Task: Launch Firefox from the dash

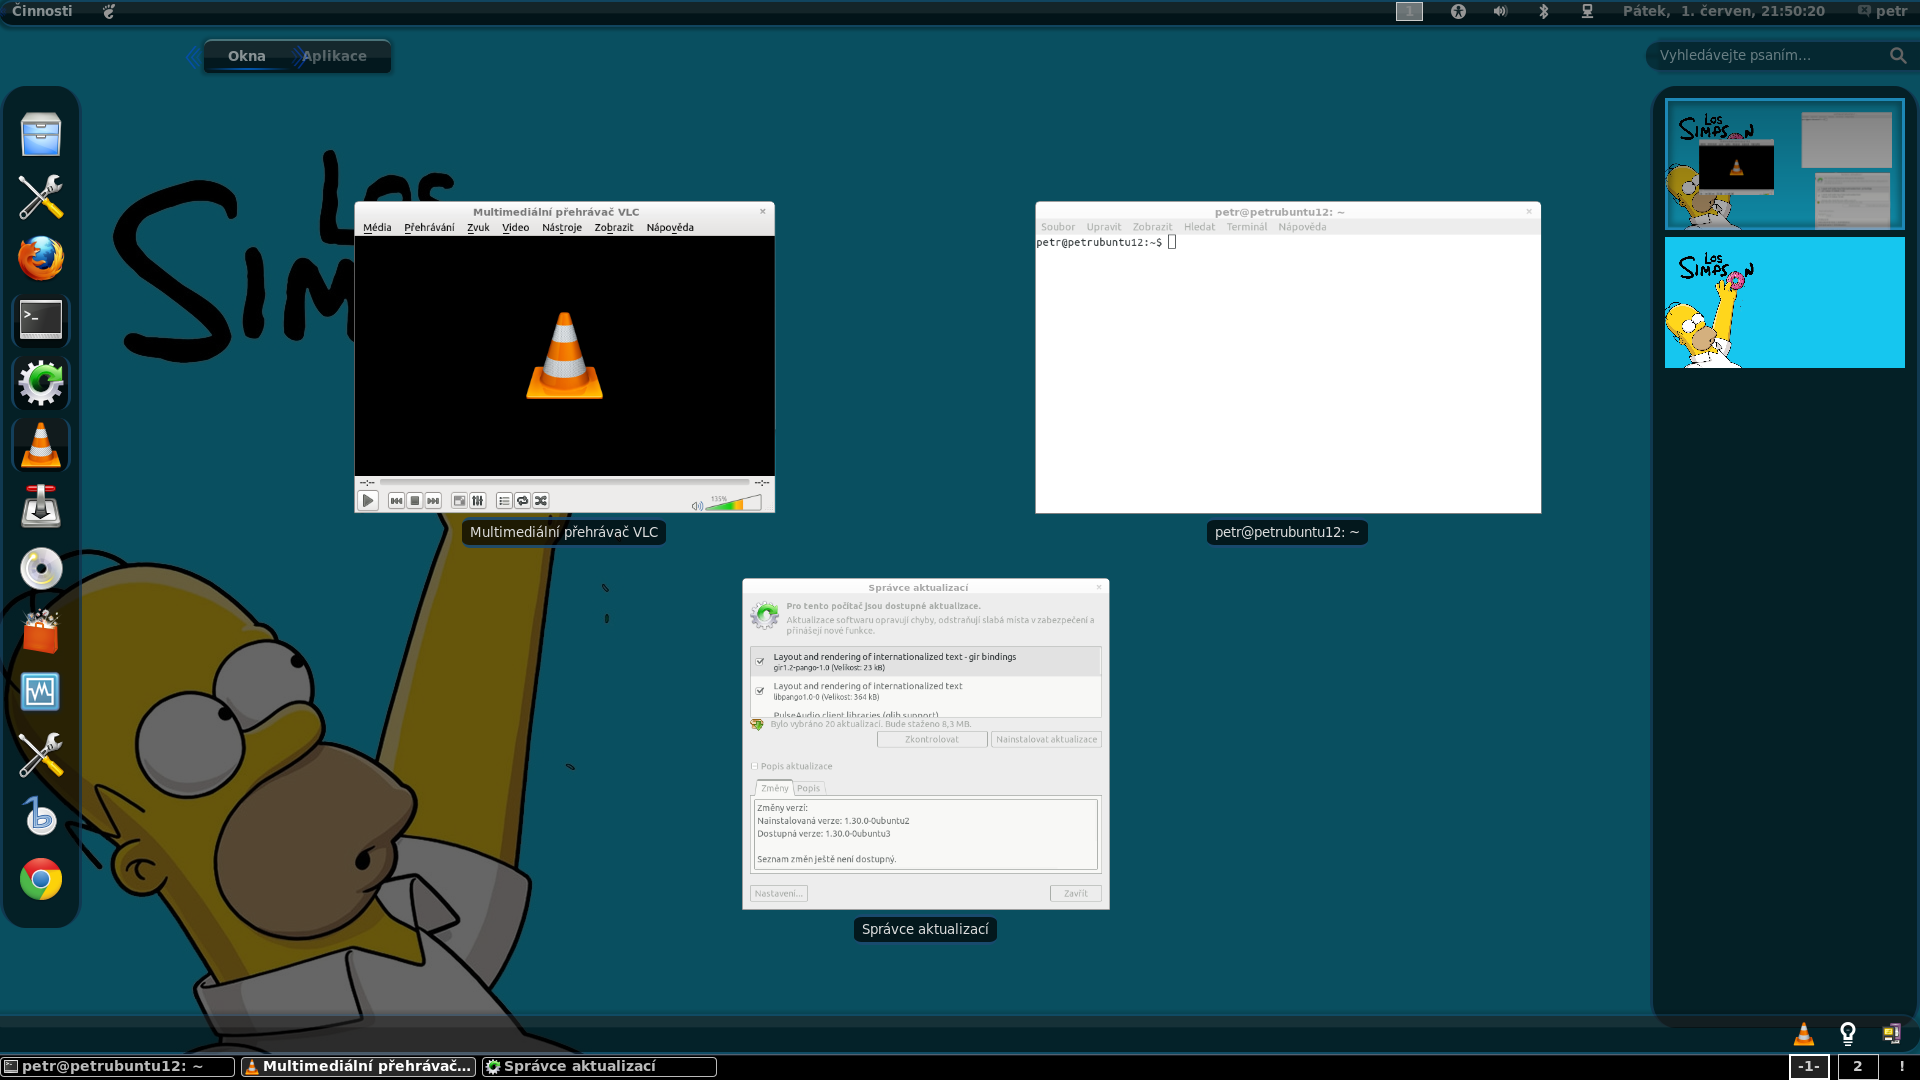Action: [x=41, y=258]
